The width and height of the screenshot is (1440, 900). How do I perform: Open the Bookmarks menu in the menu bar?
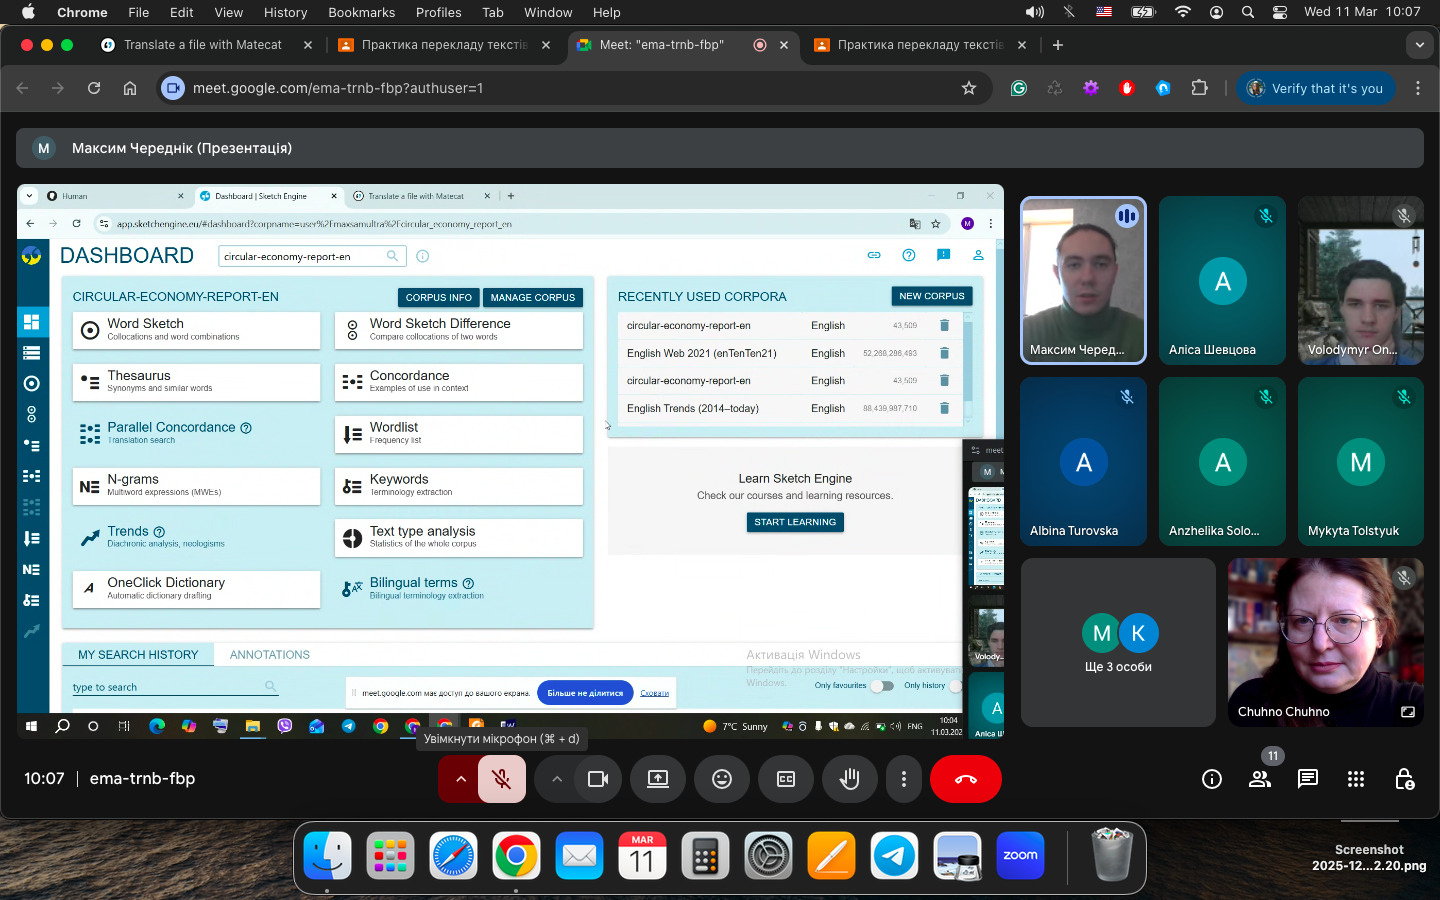361,12
